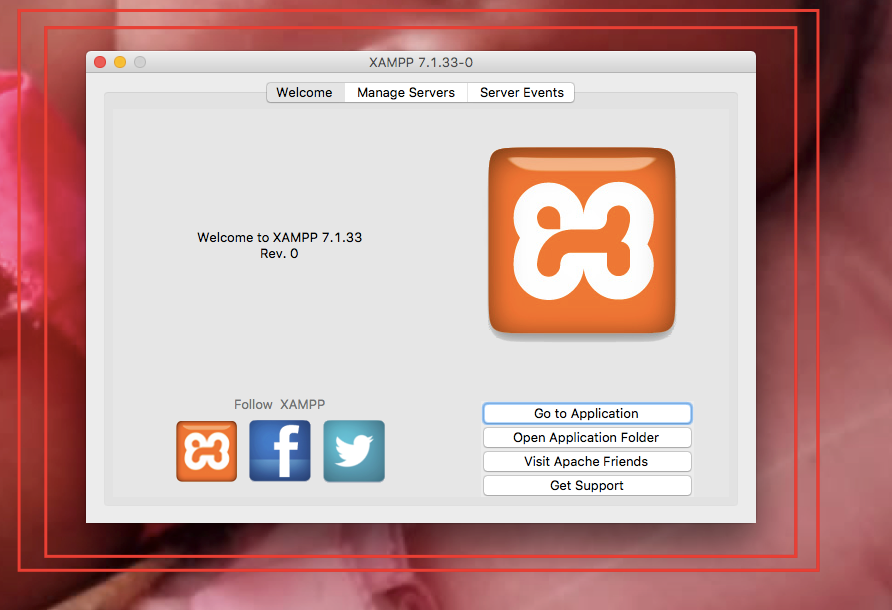The image size is (892, 610).
Task: Click Open Application Folder button
Action: [x=587, y=438]
